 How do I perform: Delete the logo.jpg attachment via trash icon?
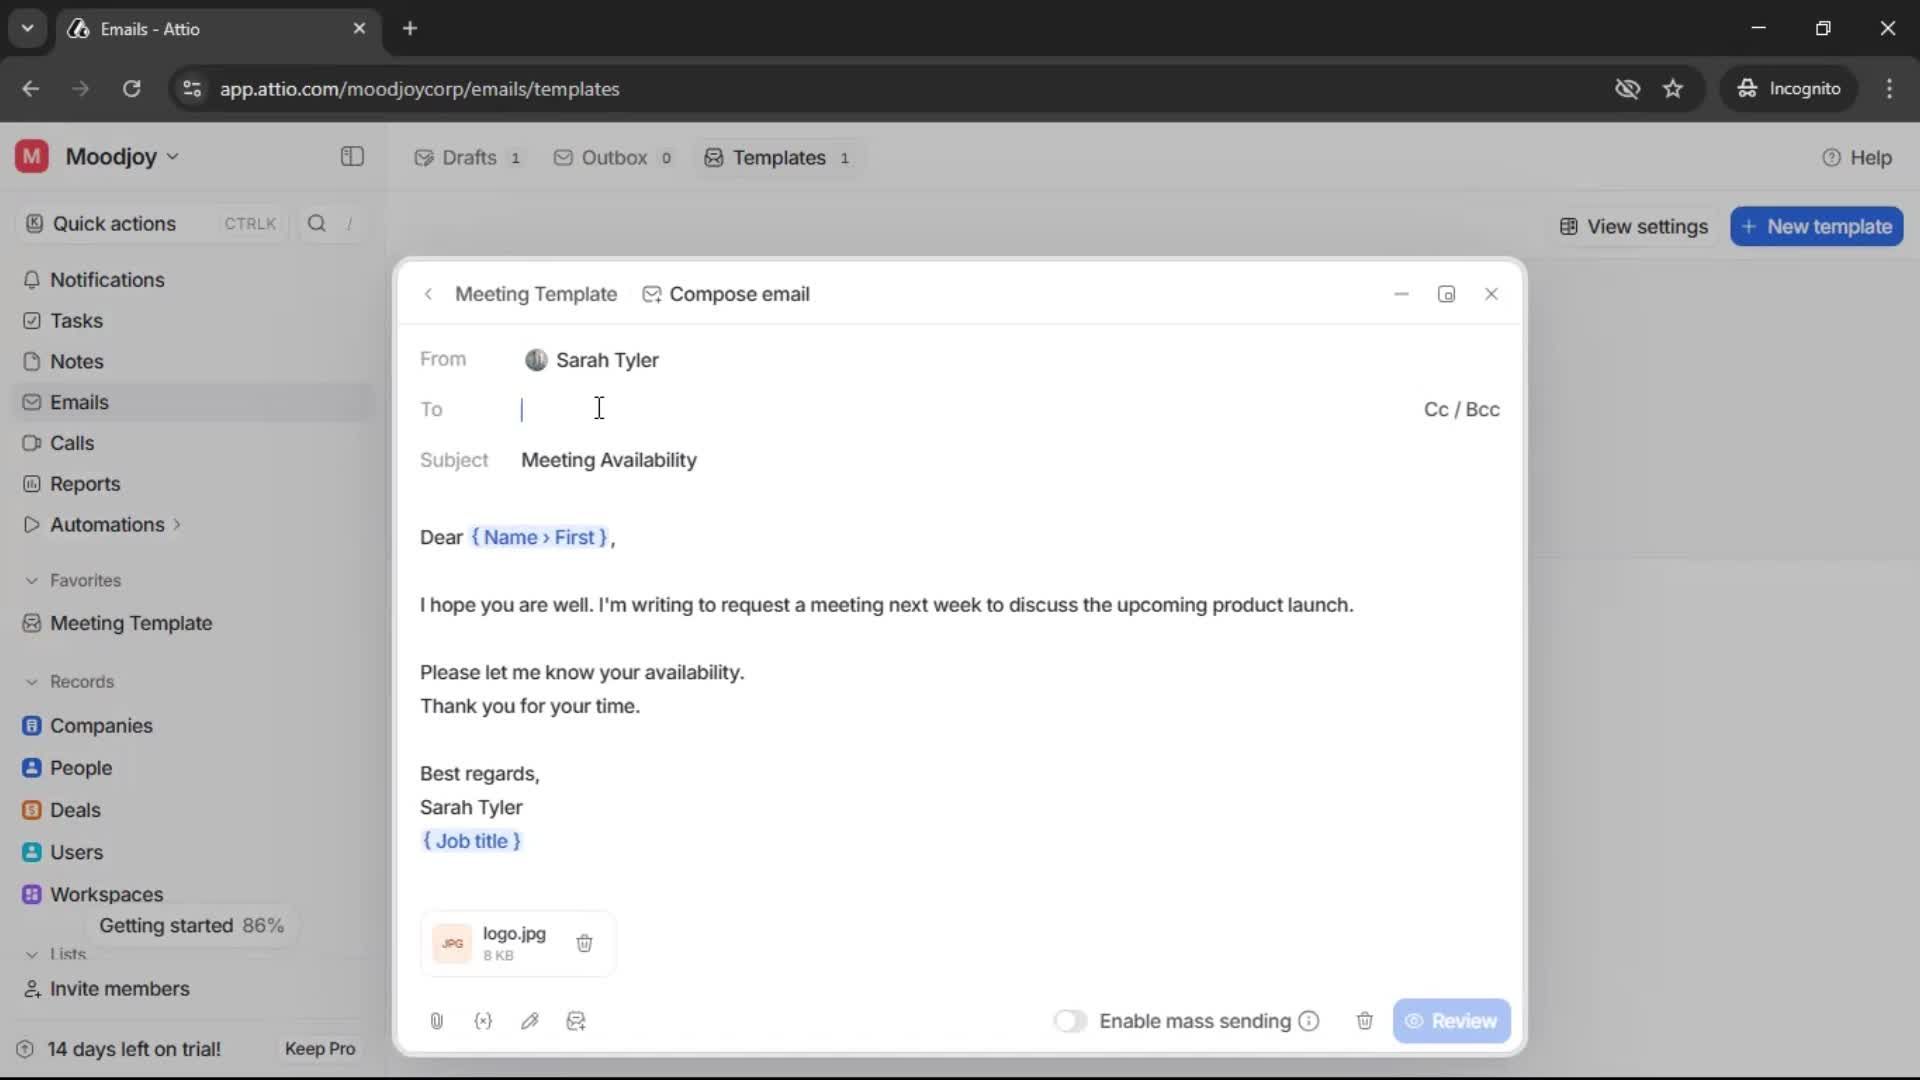tap(585, 943)
